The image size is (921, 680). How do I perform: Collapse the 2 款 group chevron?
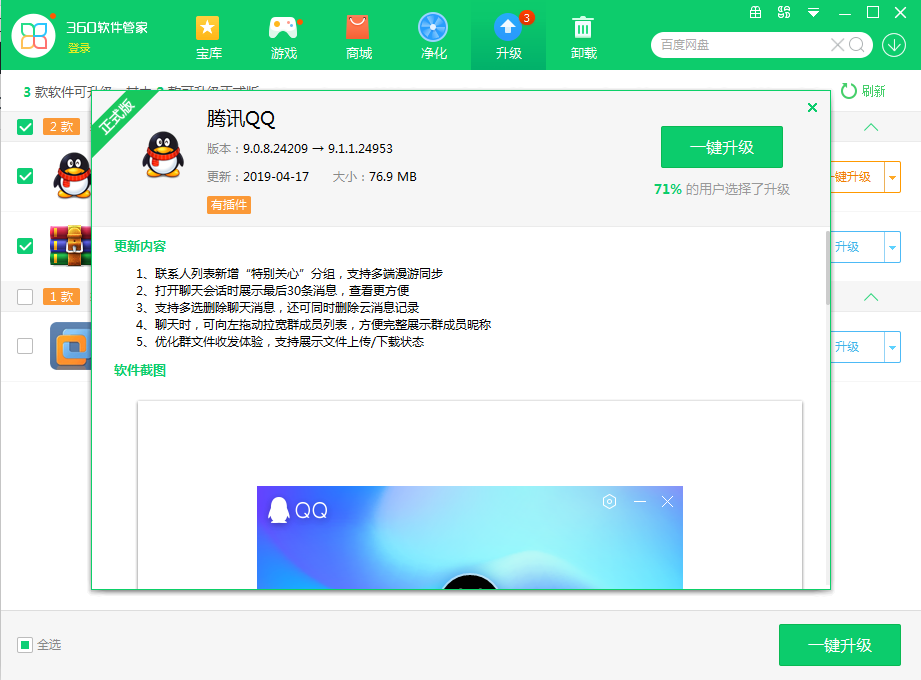pyautogui.click(x=871, y=127)
